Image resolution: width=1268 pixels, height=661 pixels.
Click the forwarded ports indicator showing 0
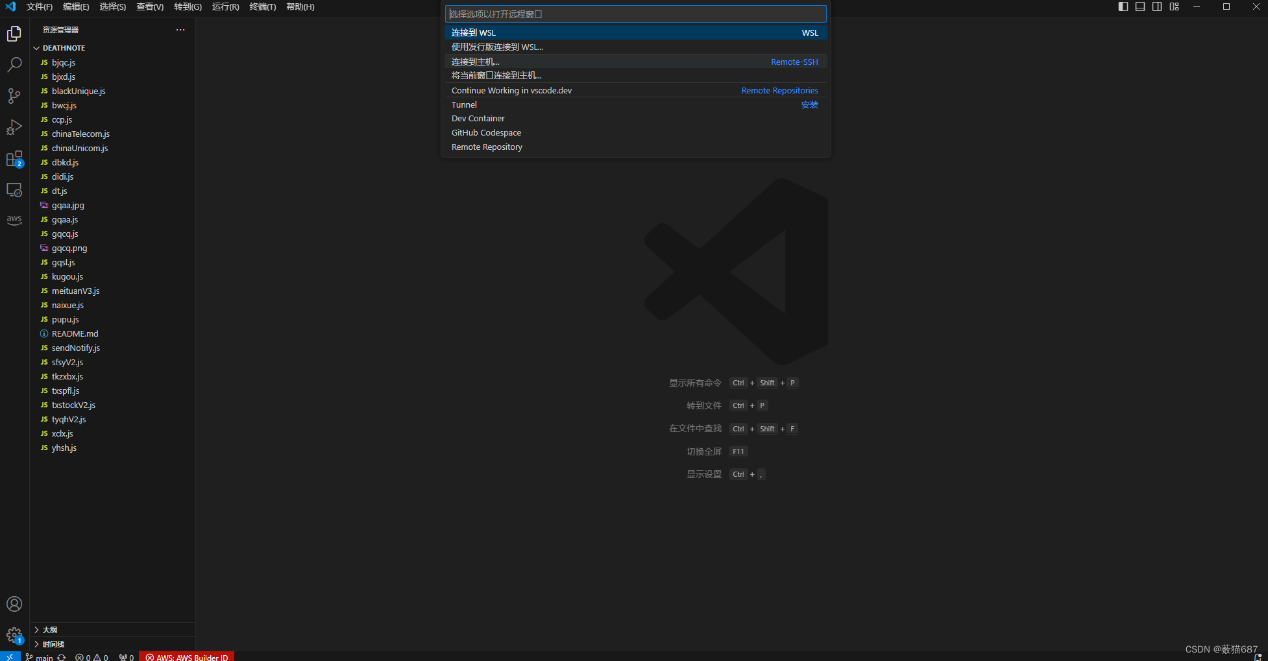(x=126, y=657)
